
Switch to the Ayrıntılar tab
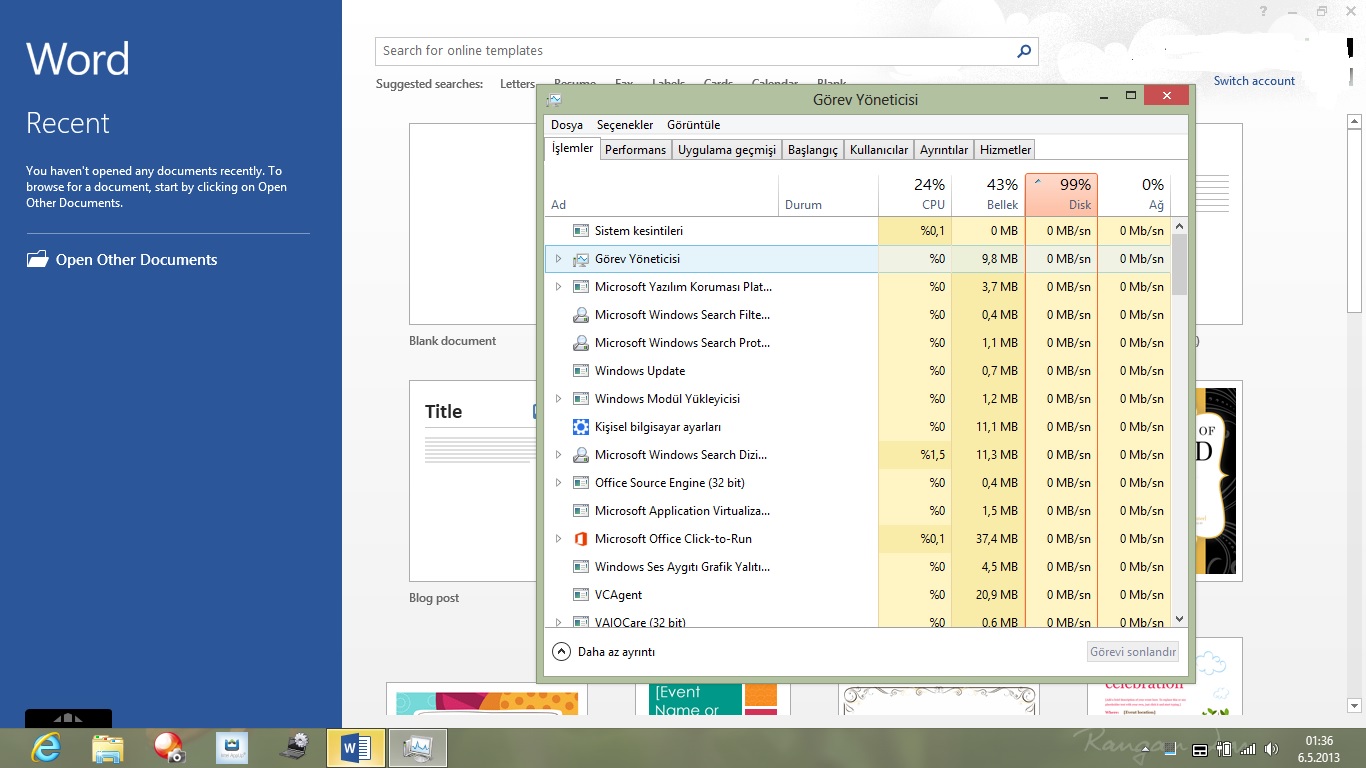pos(944,150)
